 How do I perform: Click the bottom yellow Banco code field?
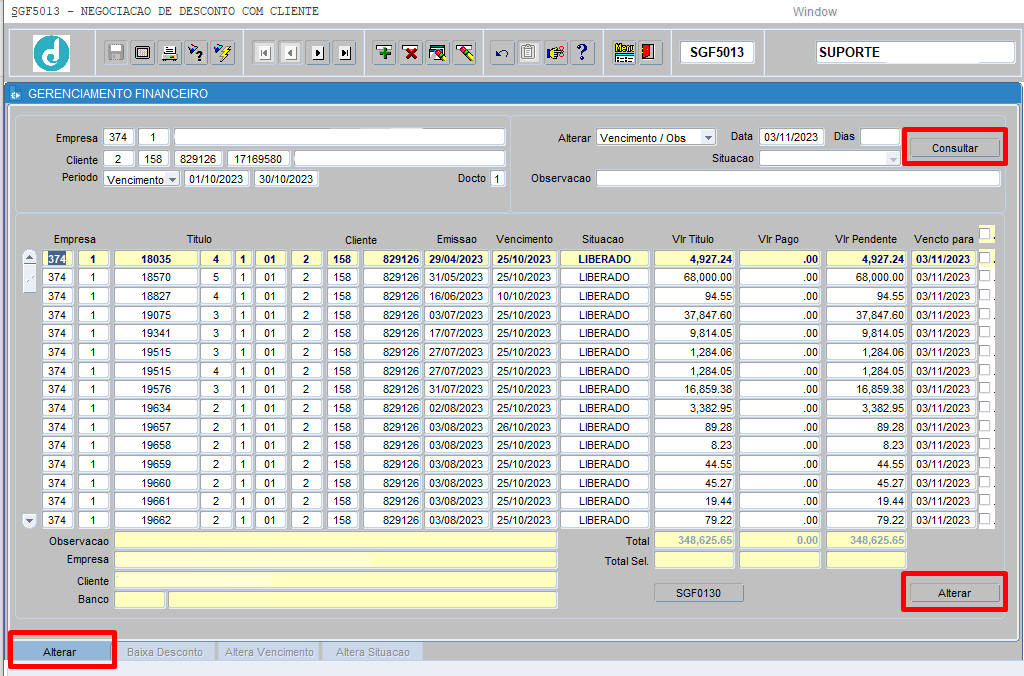[140, 600]
